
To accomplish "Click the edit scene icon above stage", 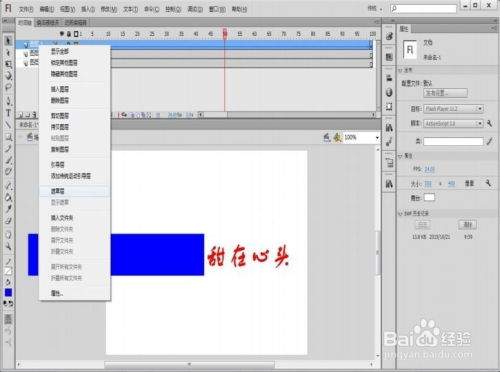I will pyautogui.click(x=327, y=137).
